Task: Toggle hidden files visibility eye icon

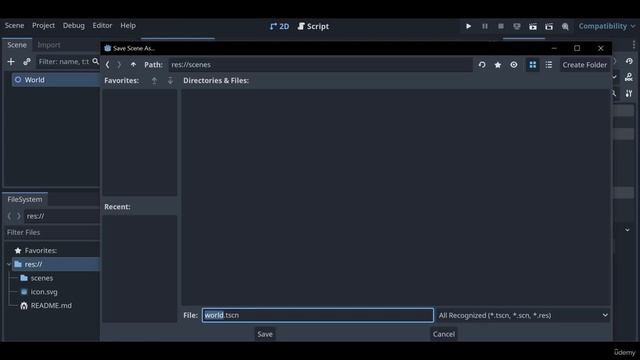Action: [x=514, y=65]
